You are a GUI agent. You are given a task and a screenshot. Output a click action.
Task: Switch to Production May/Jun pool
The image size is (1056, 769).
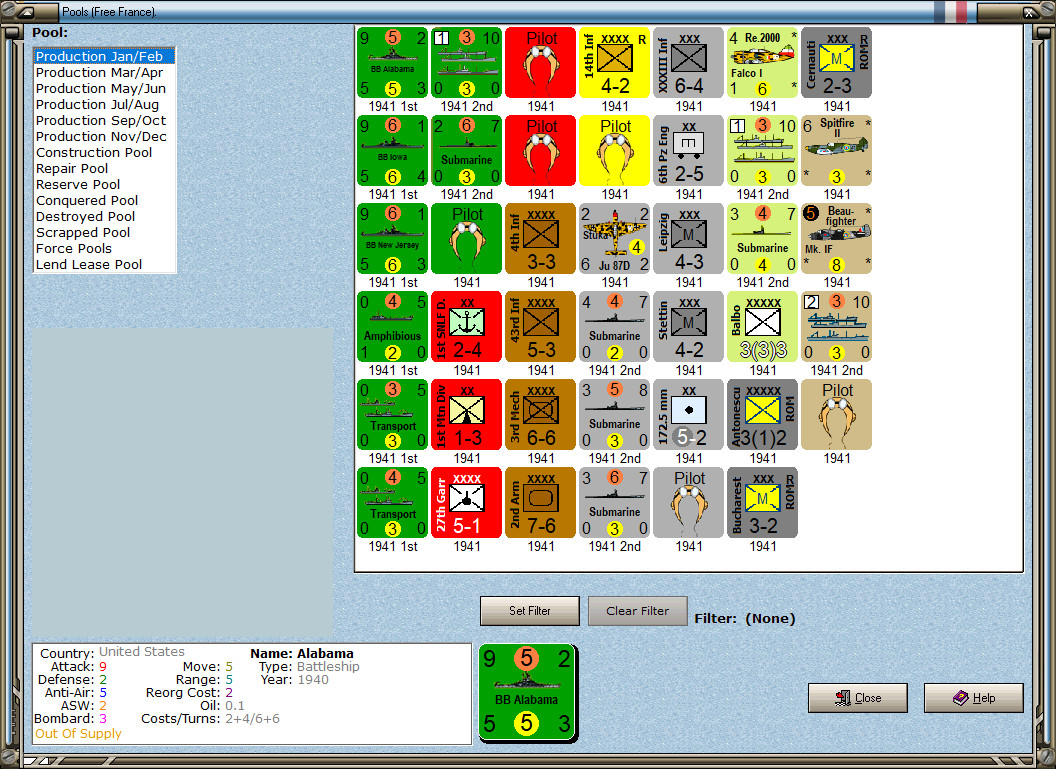(104, 89)
